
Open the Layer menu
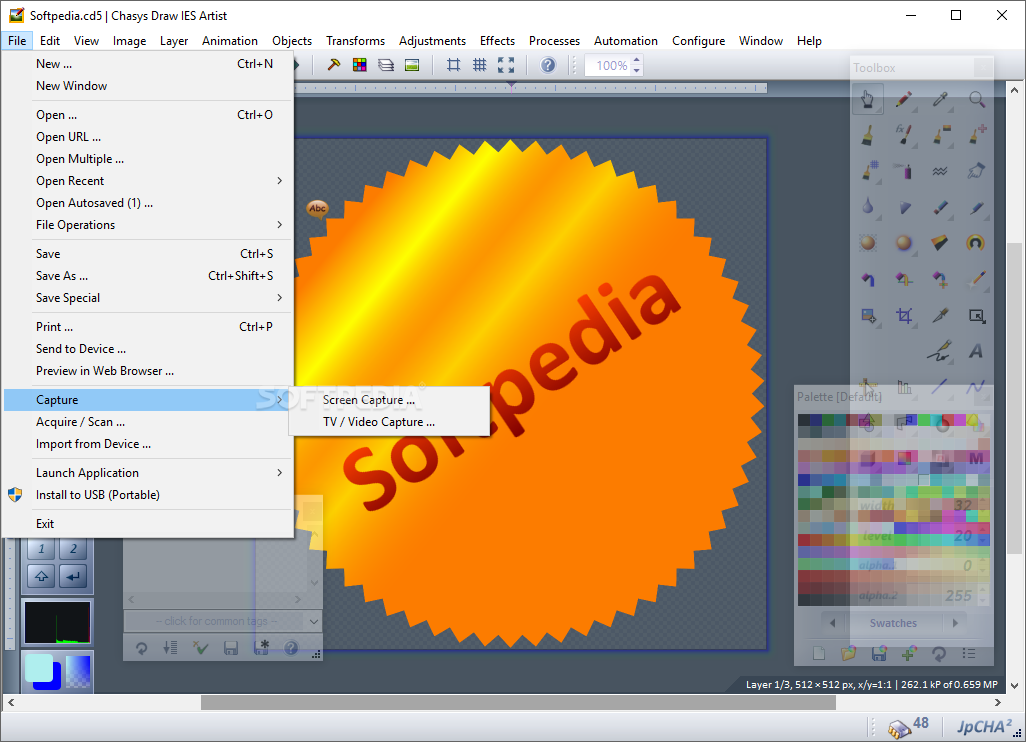pyautogui.click(x=174, y=41)
